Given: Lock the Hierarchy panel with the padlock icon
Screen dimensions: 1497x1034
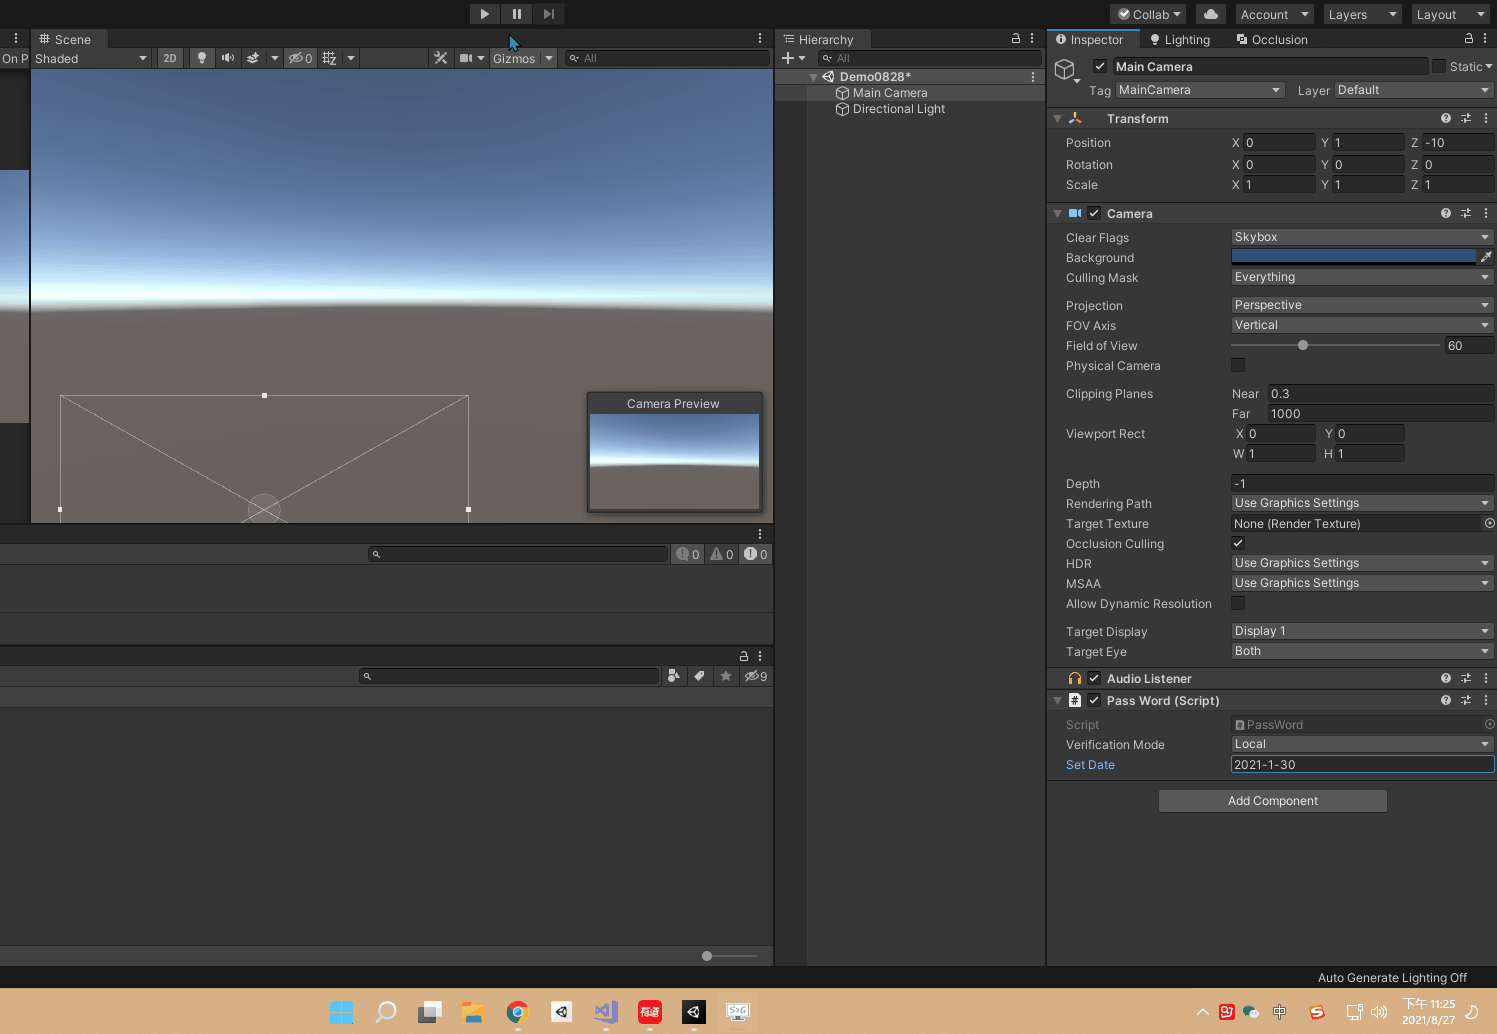Looking at the screenshot, I should (1016, 38).
